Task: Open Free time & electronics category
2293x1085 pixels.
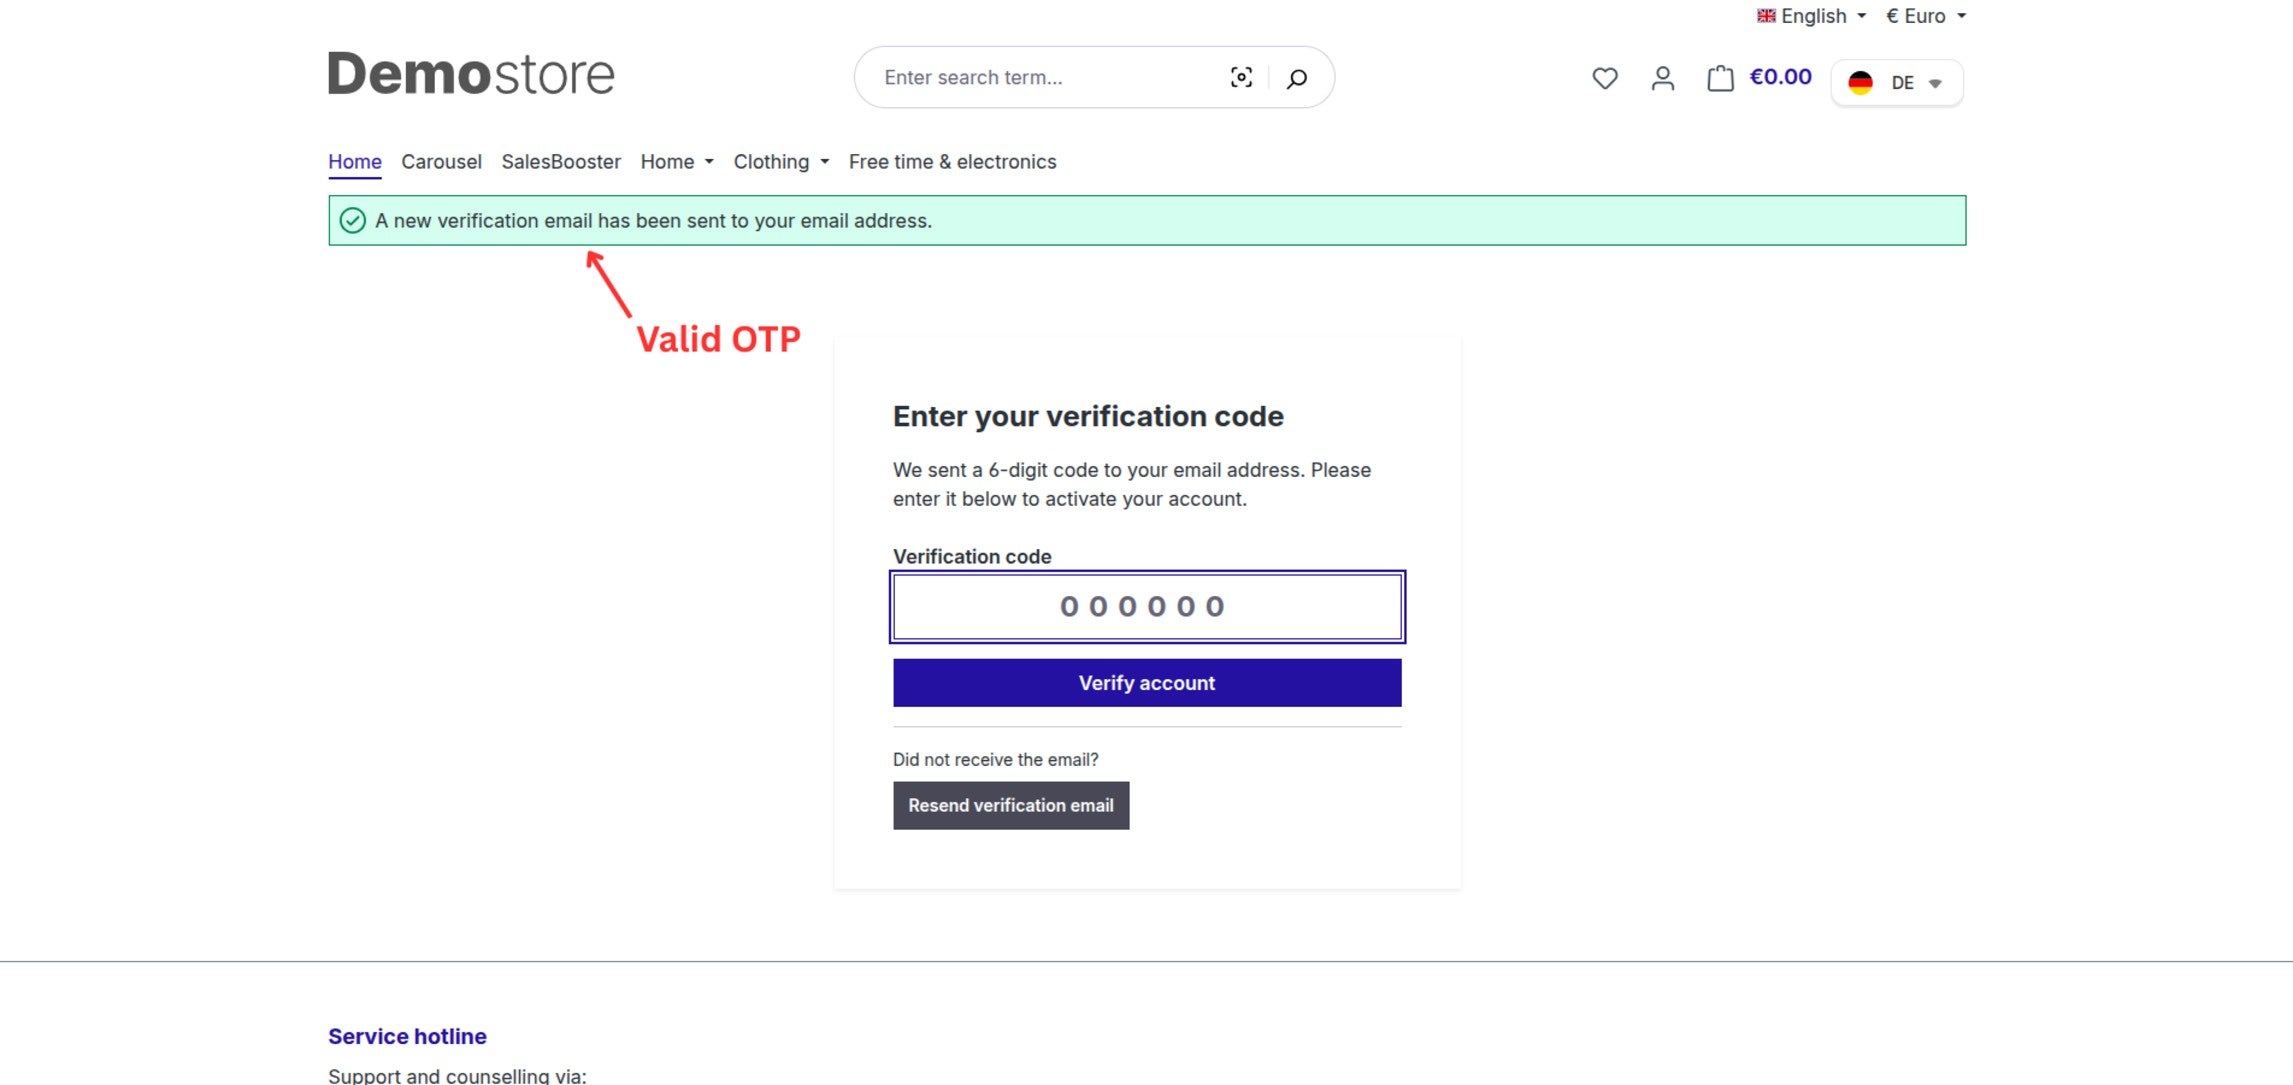Action: 952,162
